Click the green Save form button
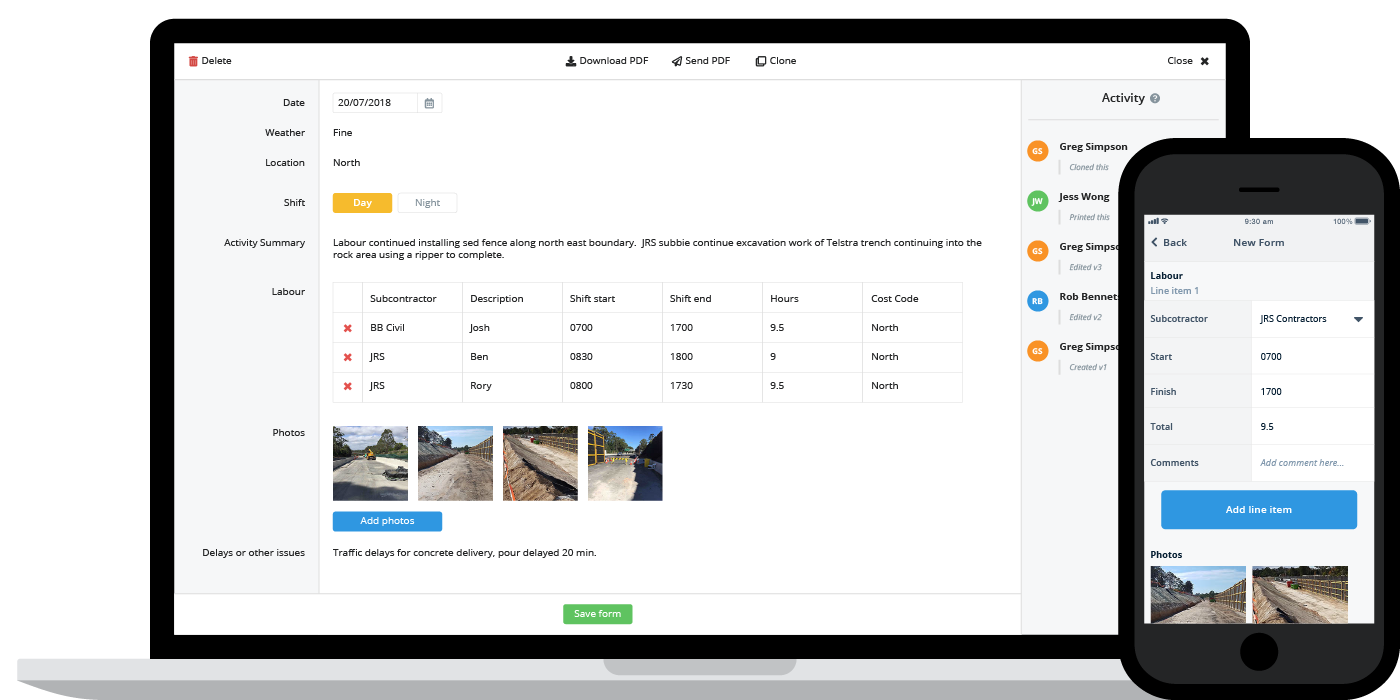This screenshot has height=700, width=1400. (597, 614)
